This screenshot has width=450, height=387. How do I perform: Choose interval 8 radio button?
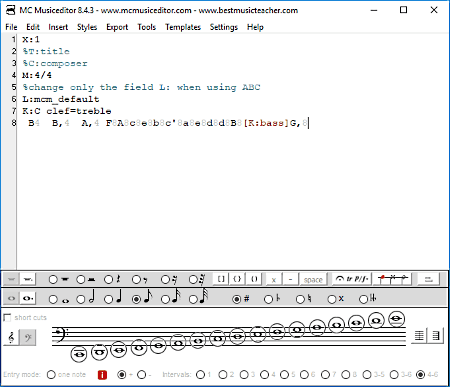coord(346,375)
